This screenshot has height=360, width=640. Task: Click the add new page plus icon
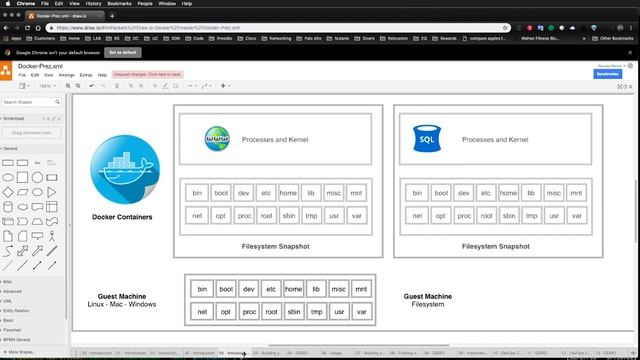pos(633,353)
